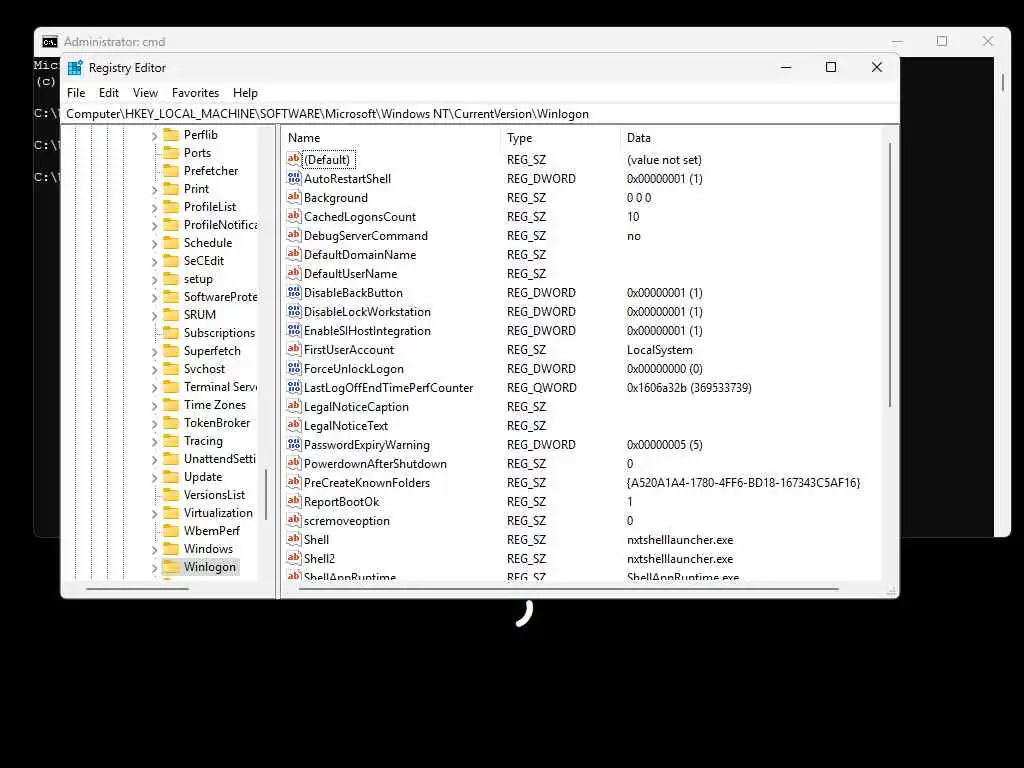Click the ForceUnlockLogon DWORD icon
Image resolution: width=1024 pixels, height=768 pixels.
point(294,368)
